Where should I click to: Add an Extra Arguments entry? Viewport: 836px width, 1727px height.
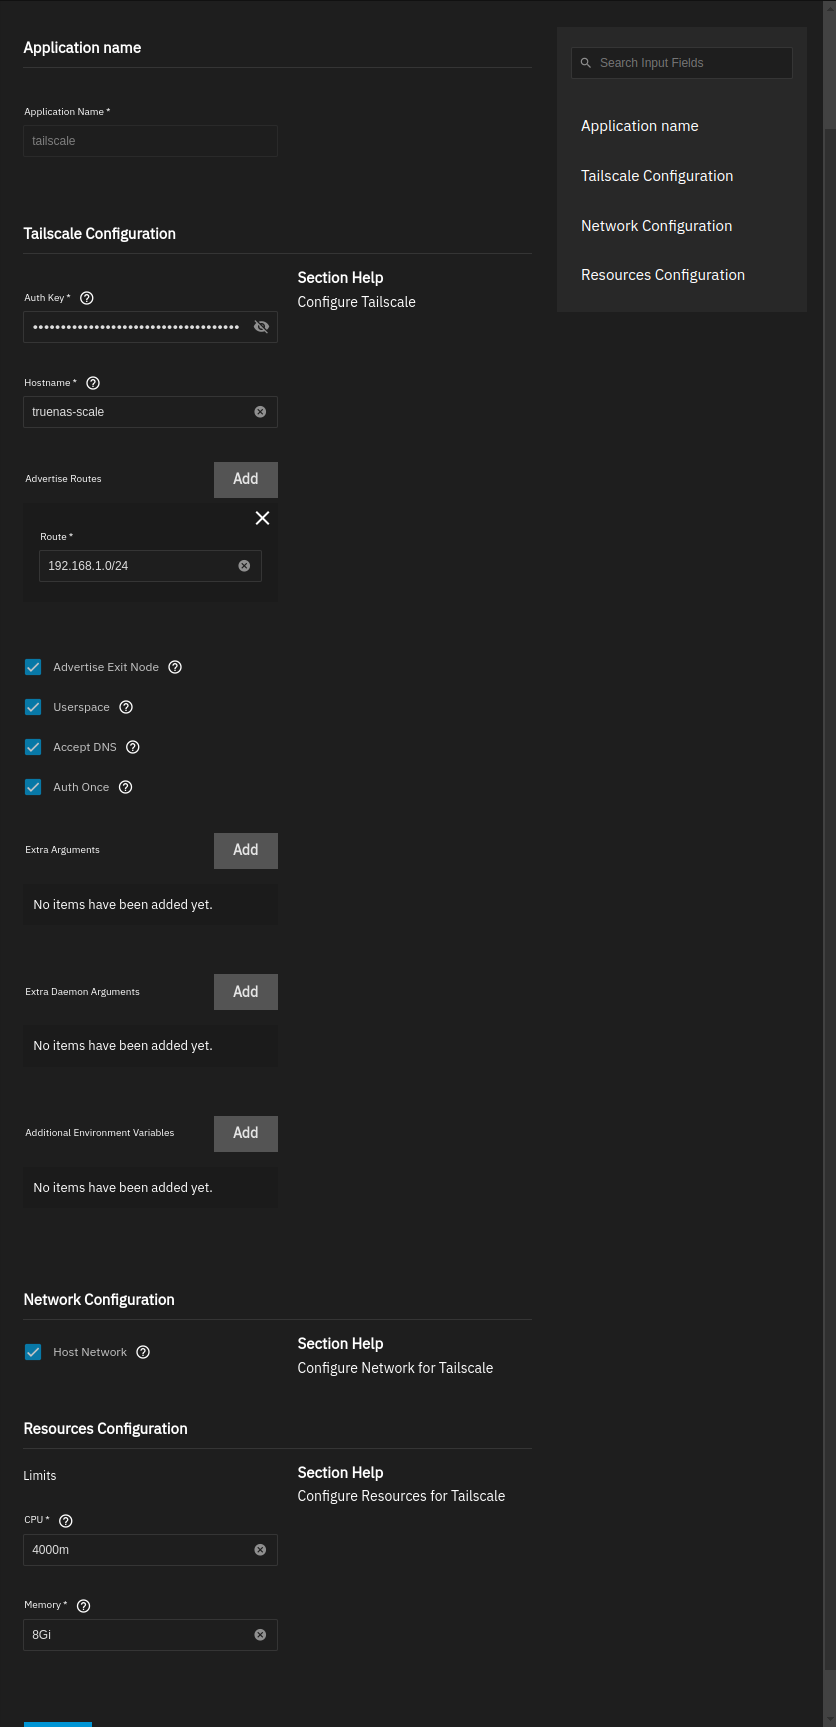tap(246, 850)
